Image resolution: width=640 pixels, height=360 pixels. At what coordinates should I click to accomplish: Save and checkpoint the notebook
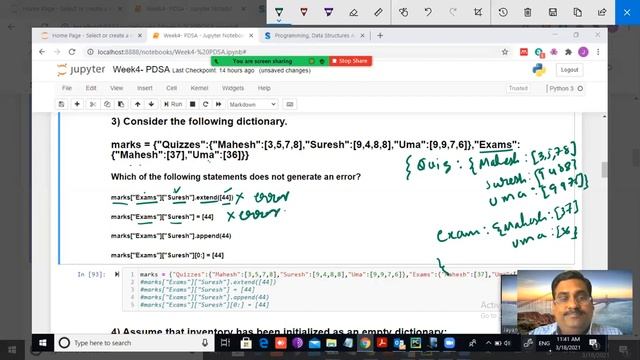pos(61,104)
